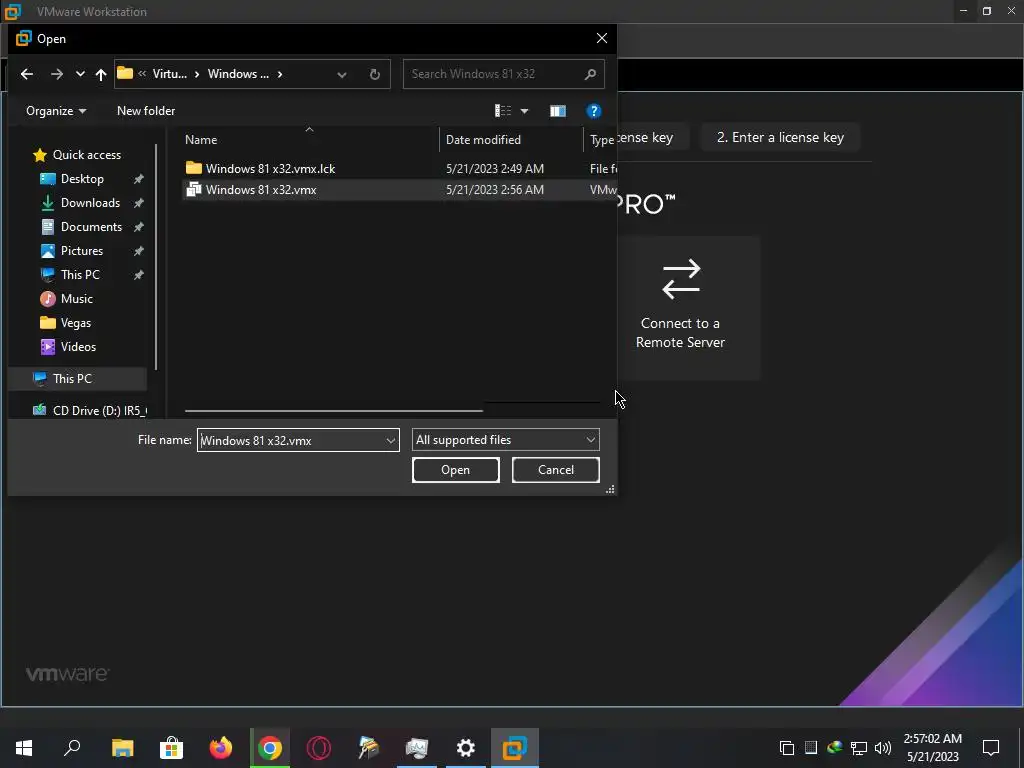
Task: Select the 2. Enter a license key tab
Action: (780, 137)
